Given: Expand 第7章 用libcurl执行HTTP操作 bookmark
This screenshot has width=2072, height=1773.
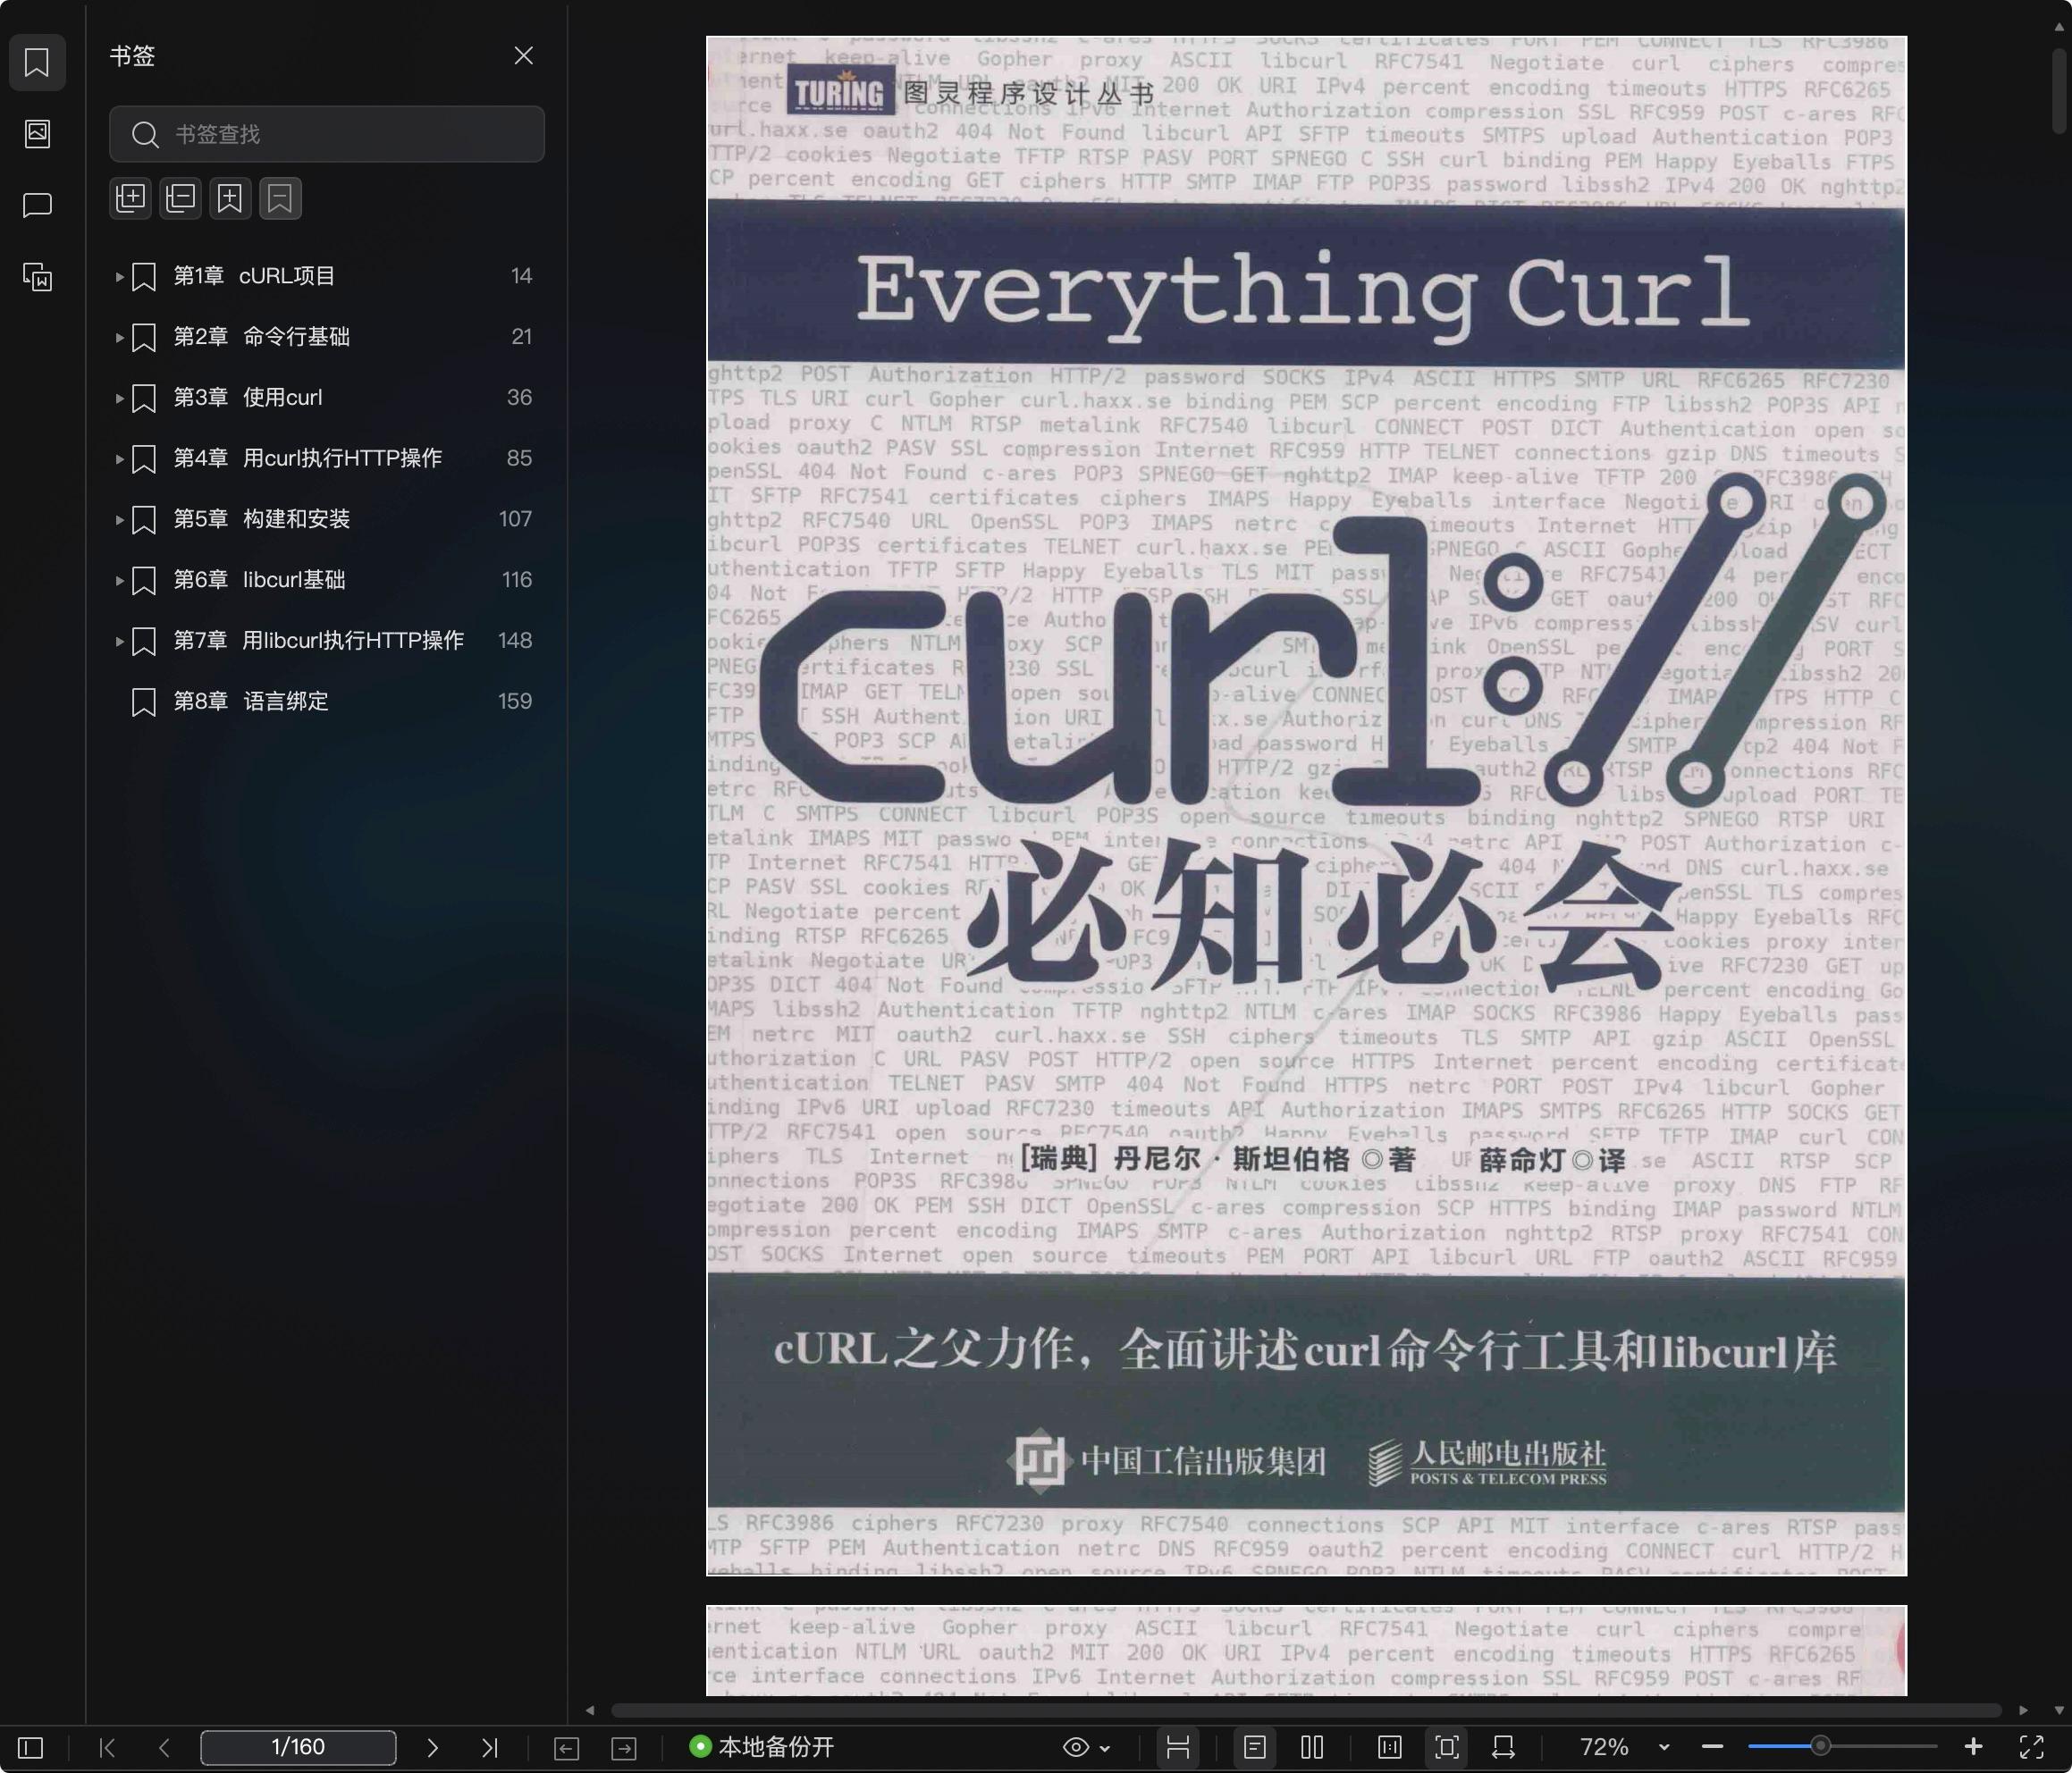Looking at the screenshot, I should click(x=119, y=641).
